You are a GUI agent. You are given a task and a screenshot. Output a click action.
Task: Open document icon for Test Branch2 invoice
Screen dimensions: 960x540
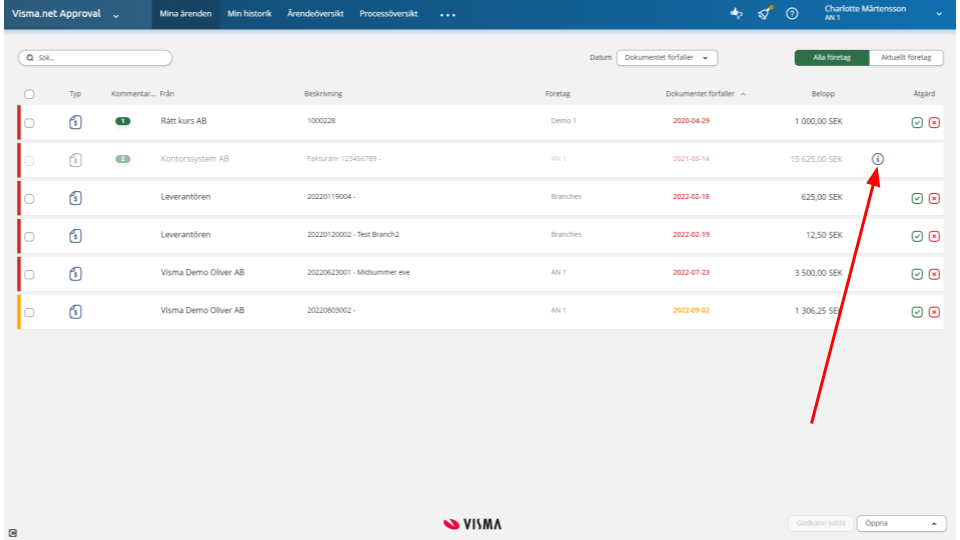pyautogui.click(x=75, y=236)
